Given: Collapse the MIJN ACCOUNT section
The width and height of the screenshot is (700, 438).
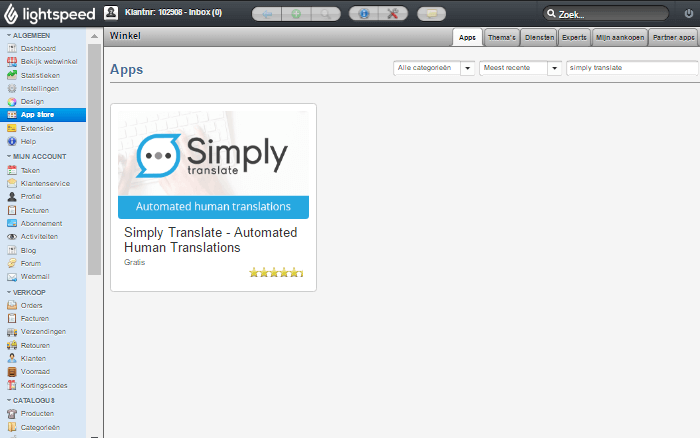Looking at the screenshot, I should click(x=36, y=157).
